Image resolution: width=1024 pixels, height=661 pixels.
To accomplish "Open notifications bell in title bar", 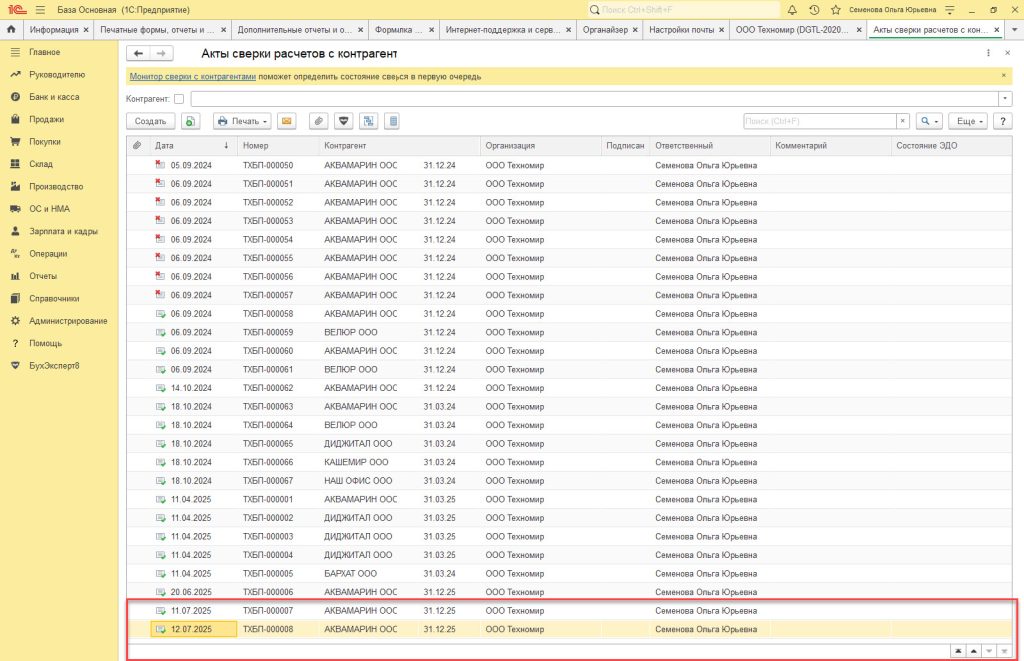I will [792, 10].
